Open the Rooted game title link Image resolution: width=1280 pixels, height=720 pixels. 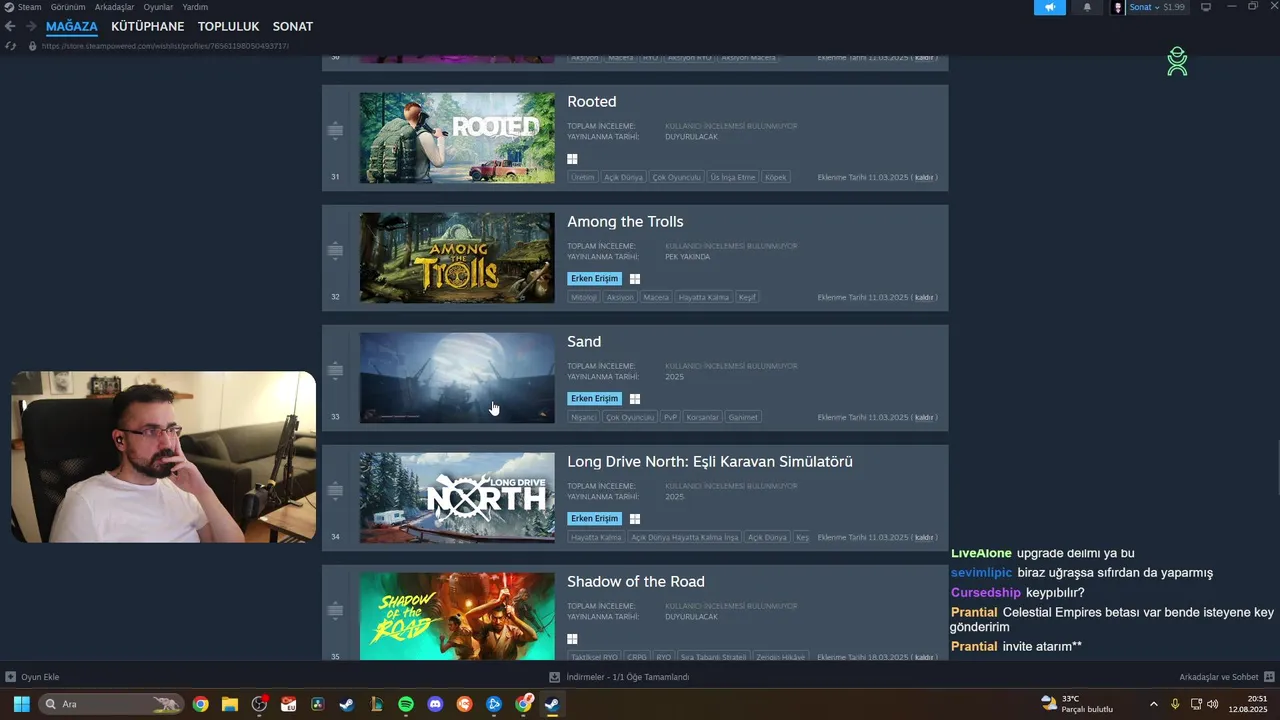591,102
